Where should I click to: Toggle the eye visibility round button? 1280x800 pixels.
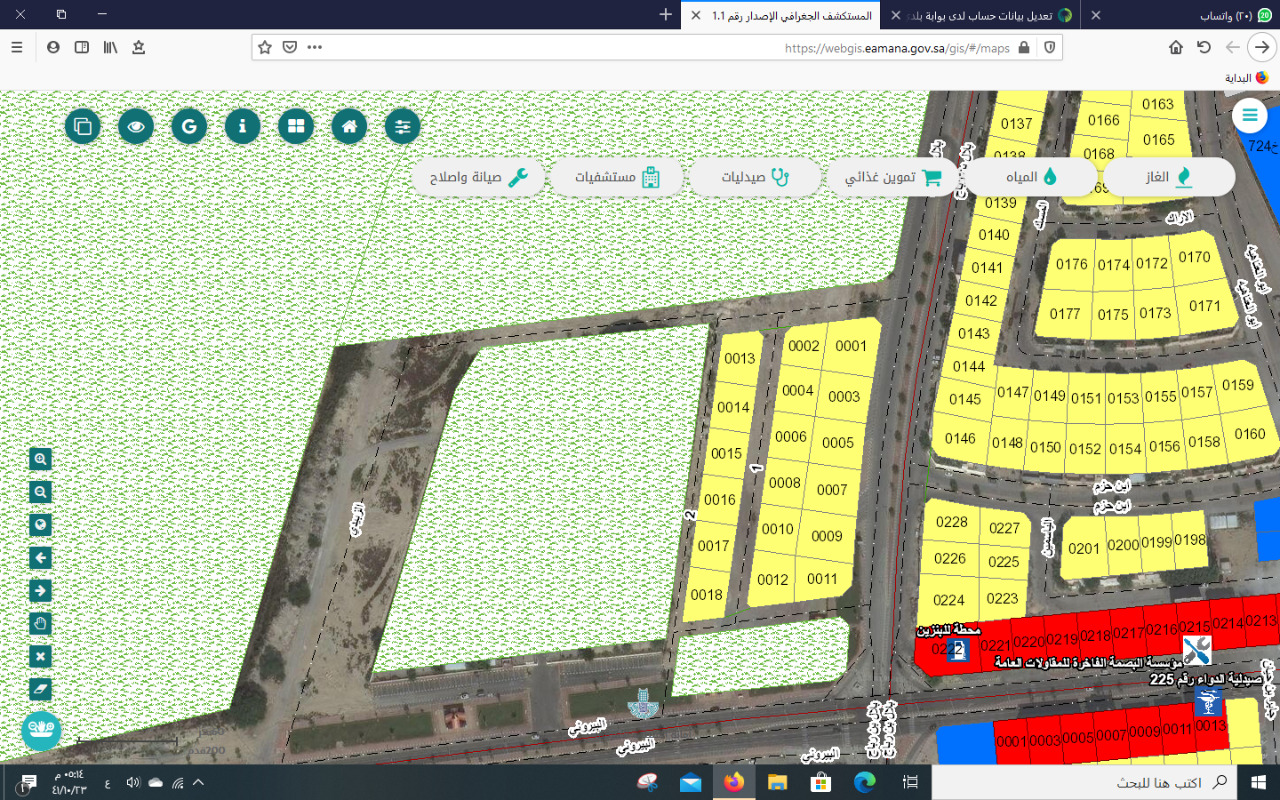[x=136, y=126]
